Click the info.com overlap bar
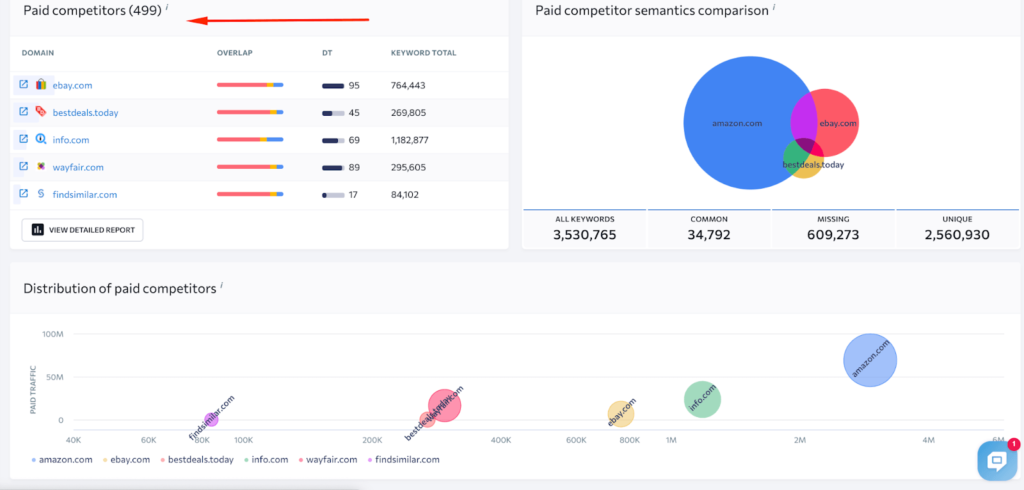This screenshot has height=490, width=1024. [x=250, y=140]
